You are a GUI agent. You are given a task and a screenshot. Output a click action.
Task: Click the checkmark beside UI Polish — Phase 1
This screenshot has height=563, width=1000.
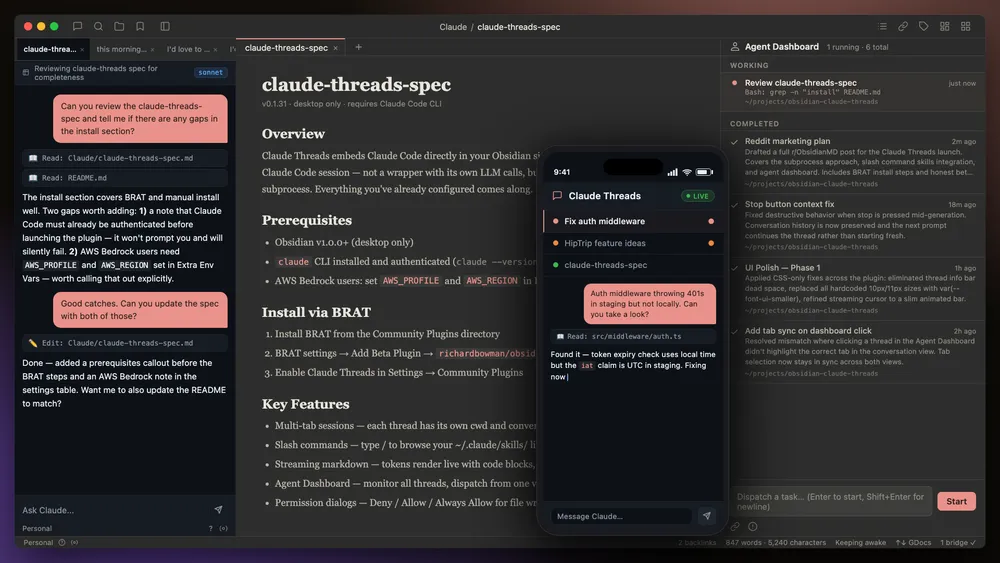(x=734, y=268)
